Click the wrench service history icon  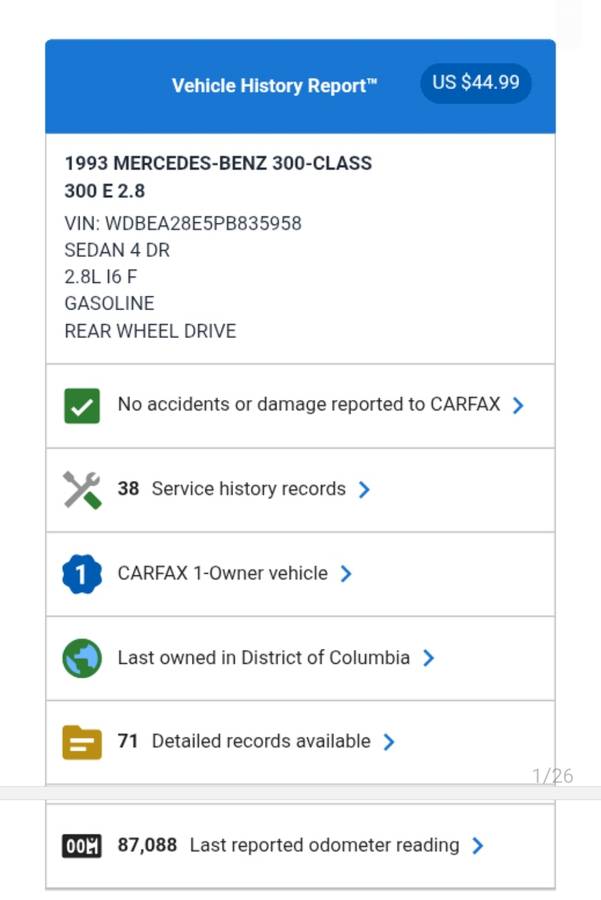[x=82, y=490]
